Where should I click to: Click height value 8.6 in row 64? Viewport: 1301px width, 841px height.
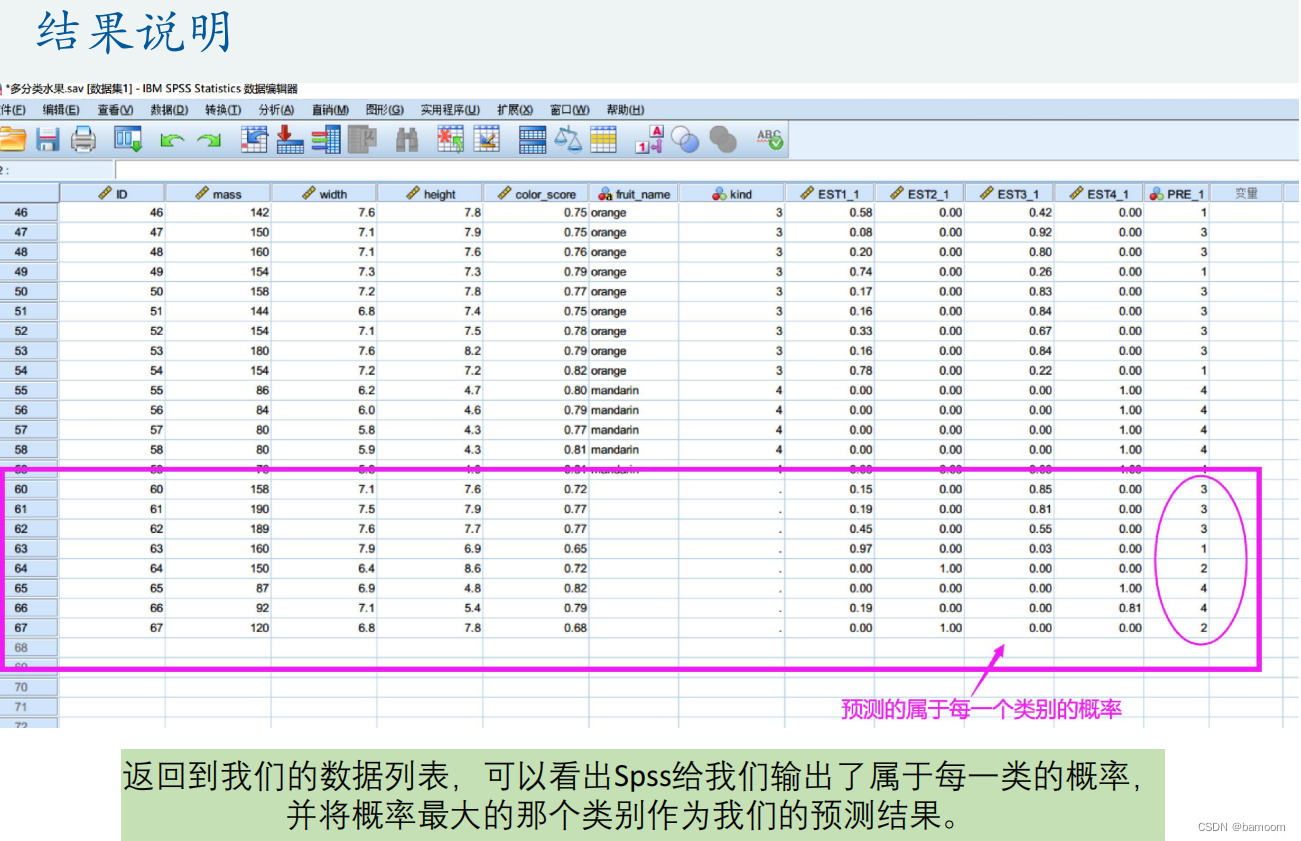click(430, 569)
